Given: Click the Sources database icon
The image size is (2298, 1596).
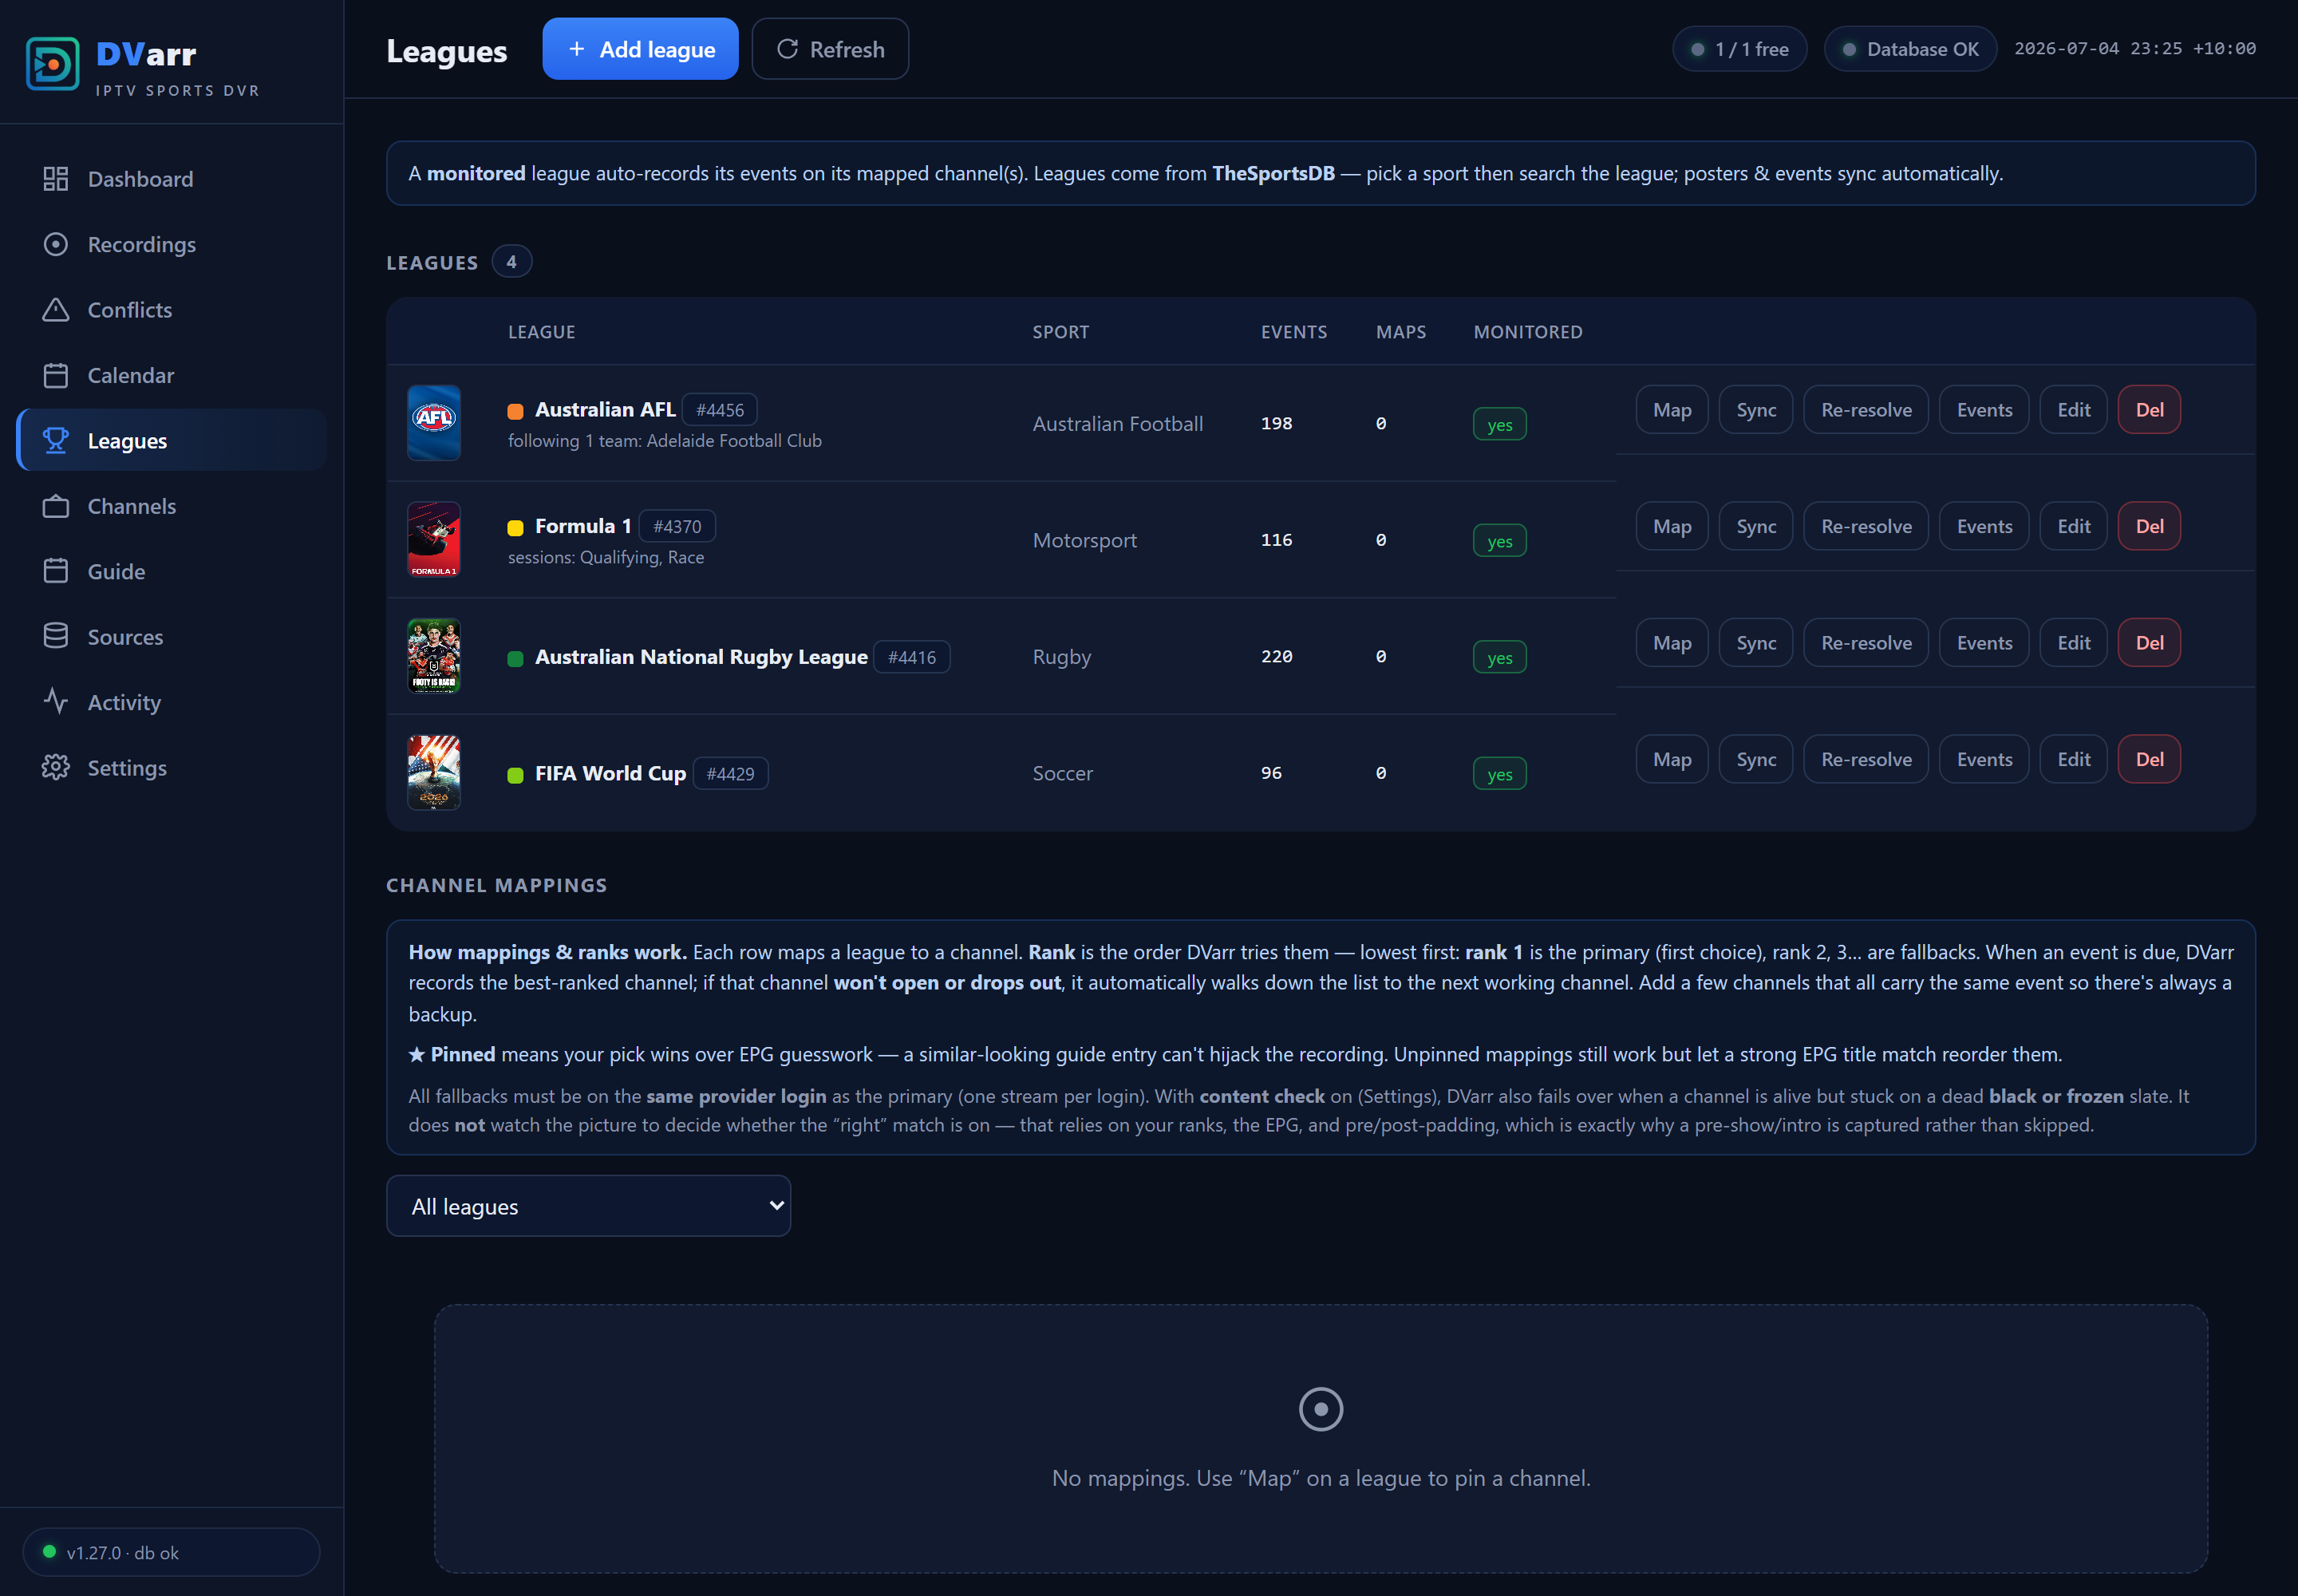Looking at the screenshot, I should point(56,636).
